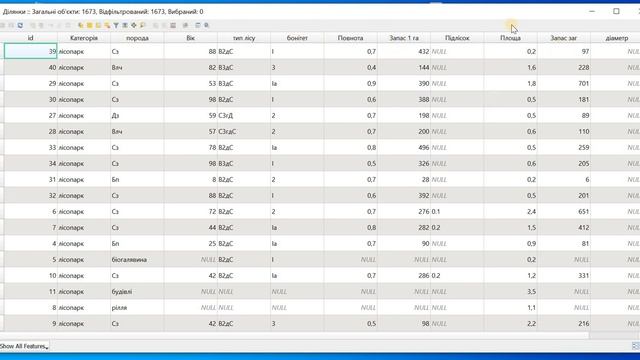
Task: Reload the attribute table with refresh icon
Action: pyautogui.click(x=20, y=25)
